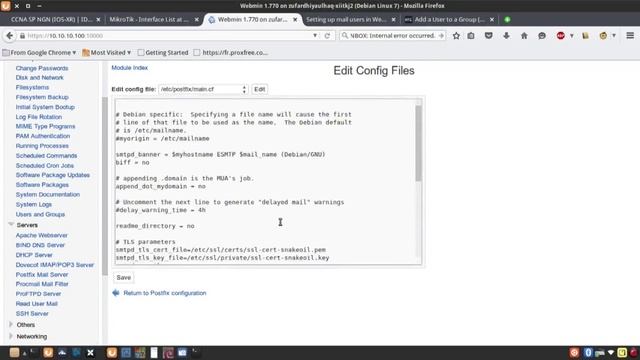Image resolution: width=640 pixels, height=360 pixels.
Task: Click the search arrow in search box
Action: (441, 36)
